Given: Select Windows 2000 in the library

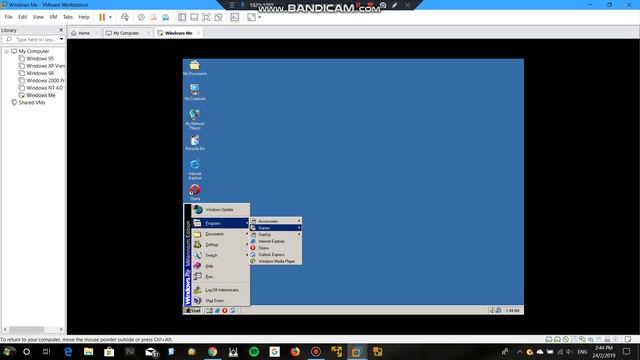Looking at the screenshot, I should pyautogui.click(x=42, y=81).
